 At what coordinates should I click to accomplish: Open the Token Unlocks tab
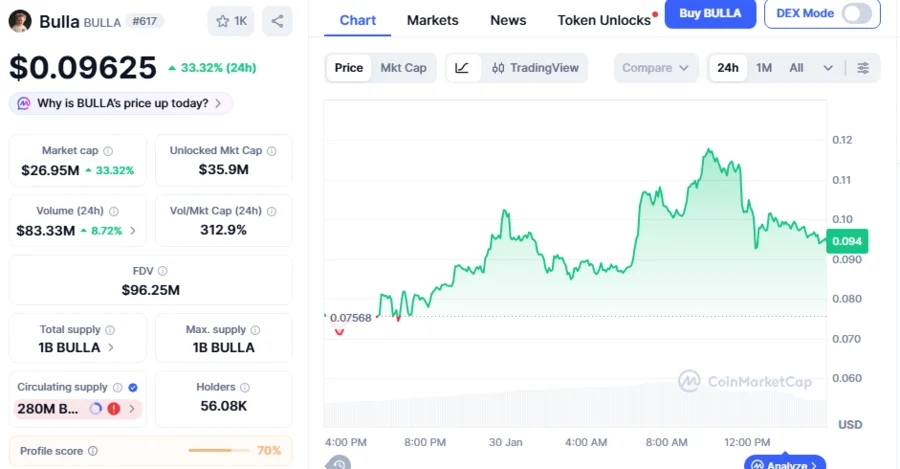604,20
